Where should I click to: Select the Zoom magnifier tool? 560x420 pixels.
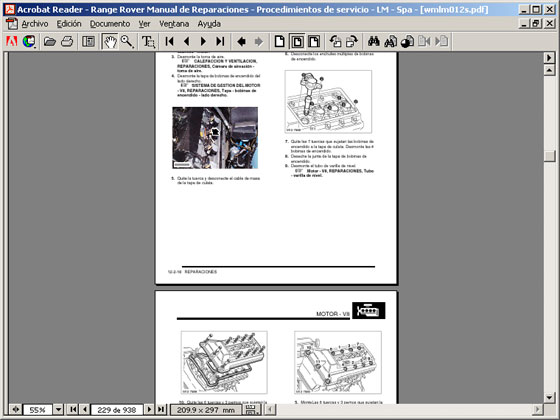pos(127,41)
